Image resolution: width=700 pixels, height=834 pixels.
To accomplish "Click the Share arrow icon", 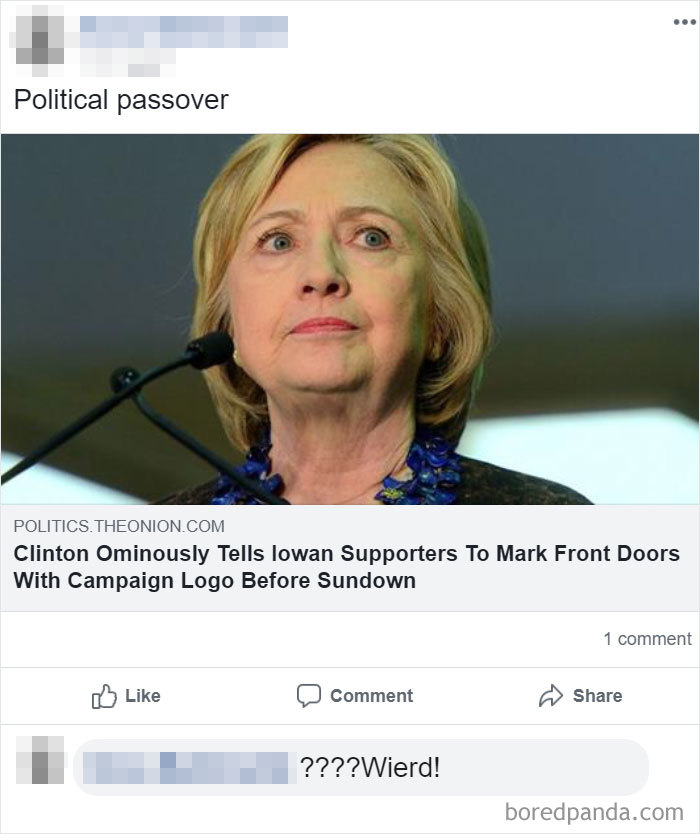I will coord(551,696).
